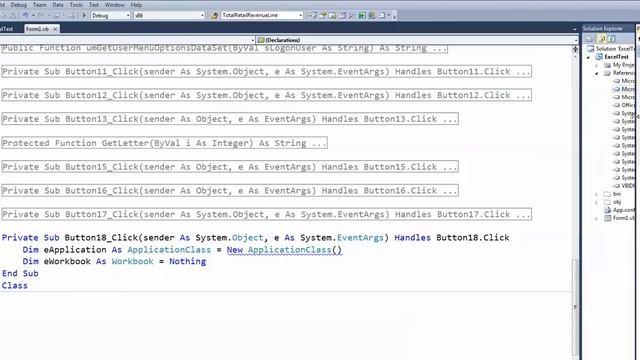Expand collapsed Button17_Click sub
This screenshot has width=640, height=360.
click(x=267, y=214)
